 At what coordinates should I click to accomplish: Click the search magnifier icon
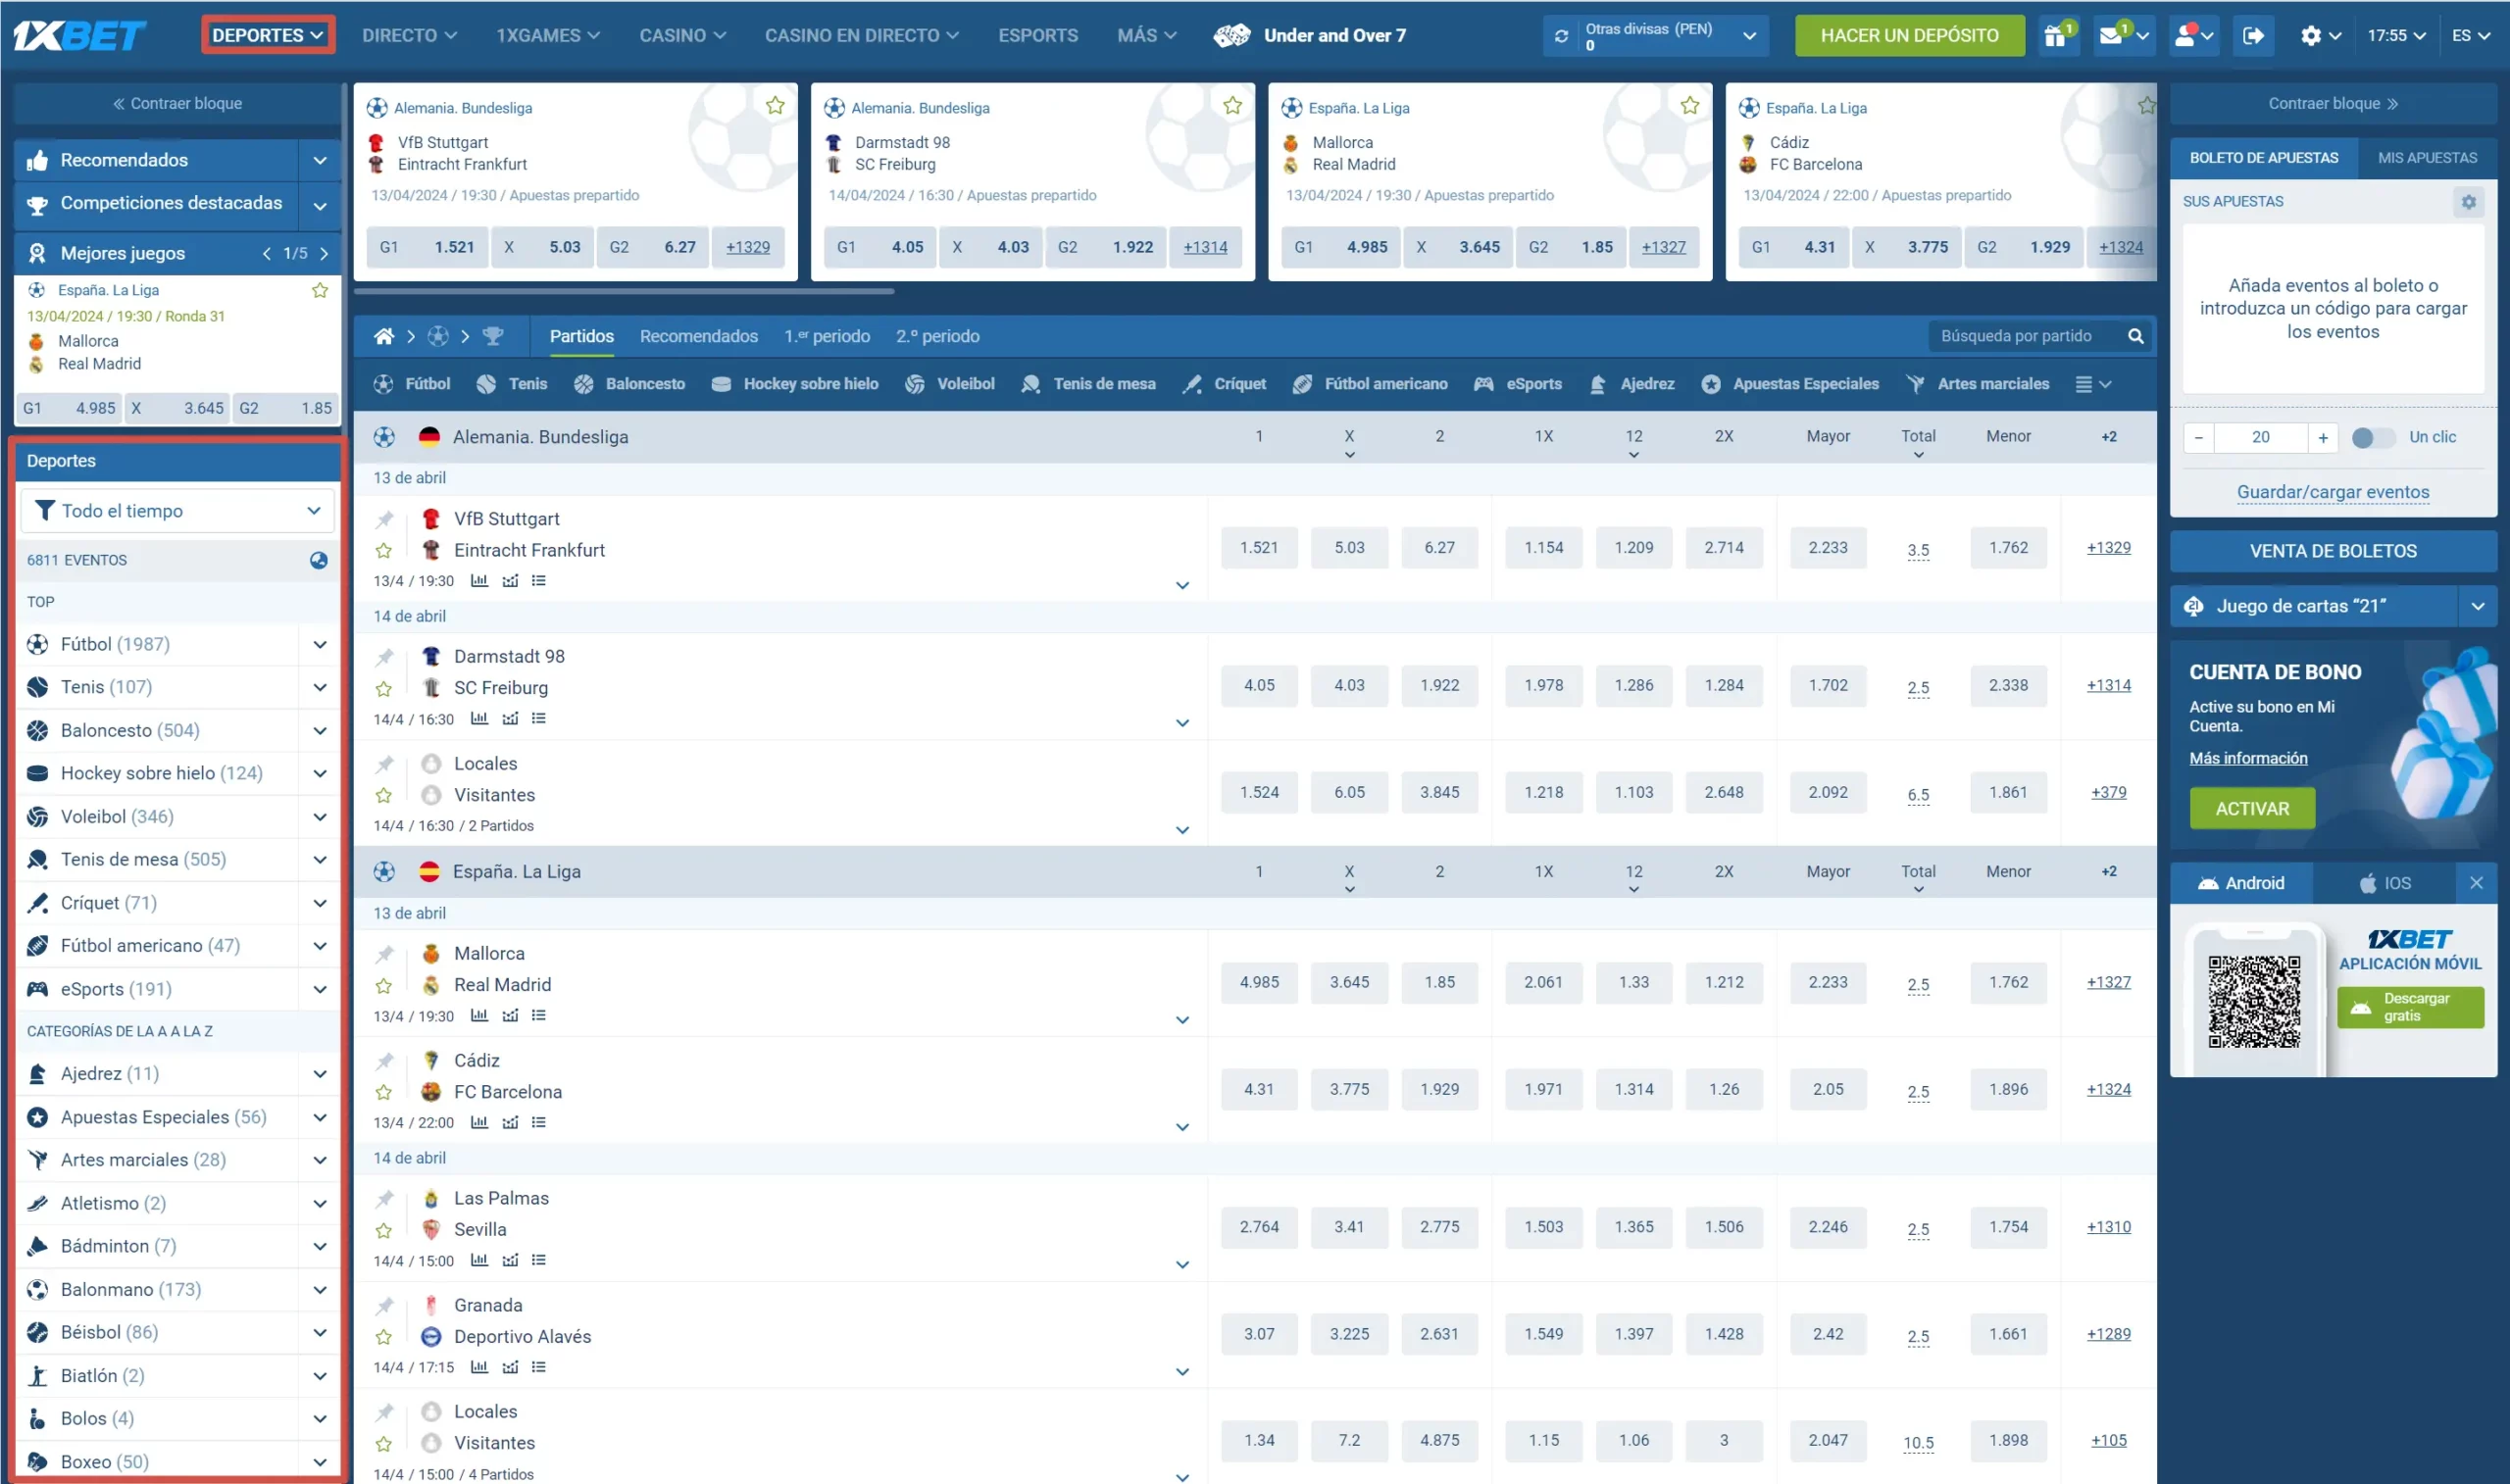pyautogui.click(x=2135, y=336)
